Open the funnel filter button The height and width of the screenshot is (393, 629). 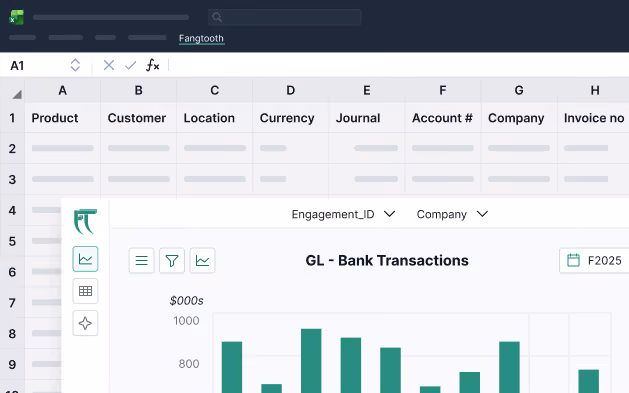pyautogui.click(x=172, y=261)
